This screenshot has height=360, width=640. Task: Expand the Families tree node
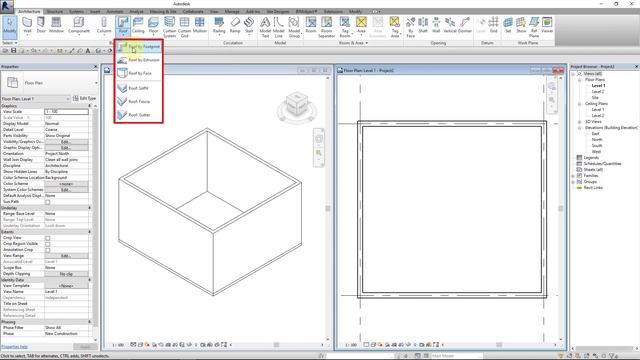(x=573, y=176)
